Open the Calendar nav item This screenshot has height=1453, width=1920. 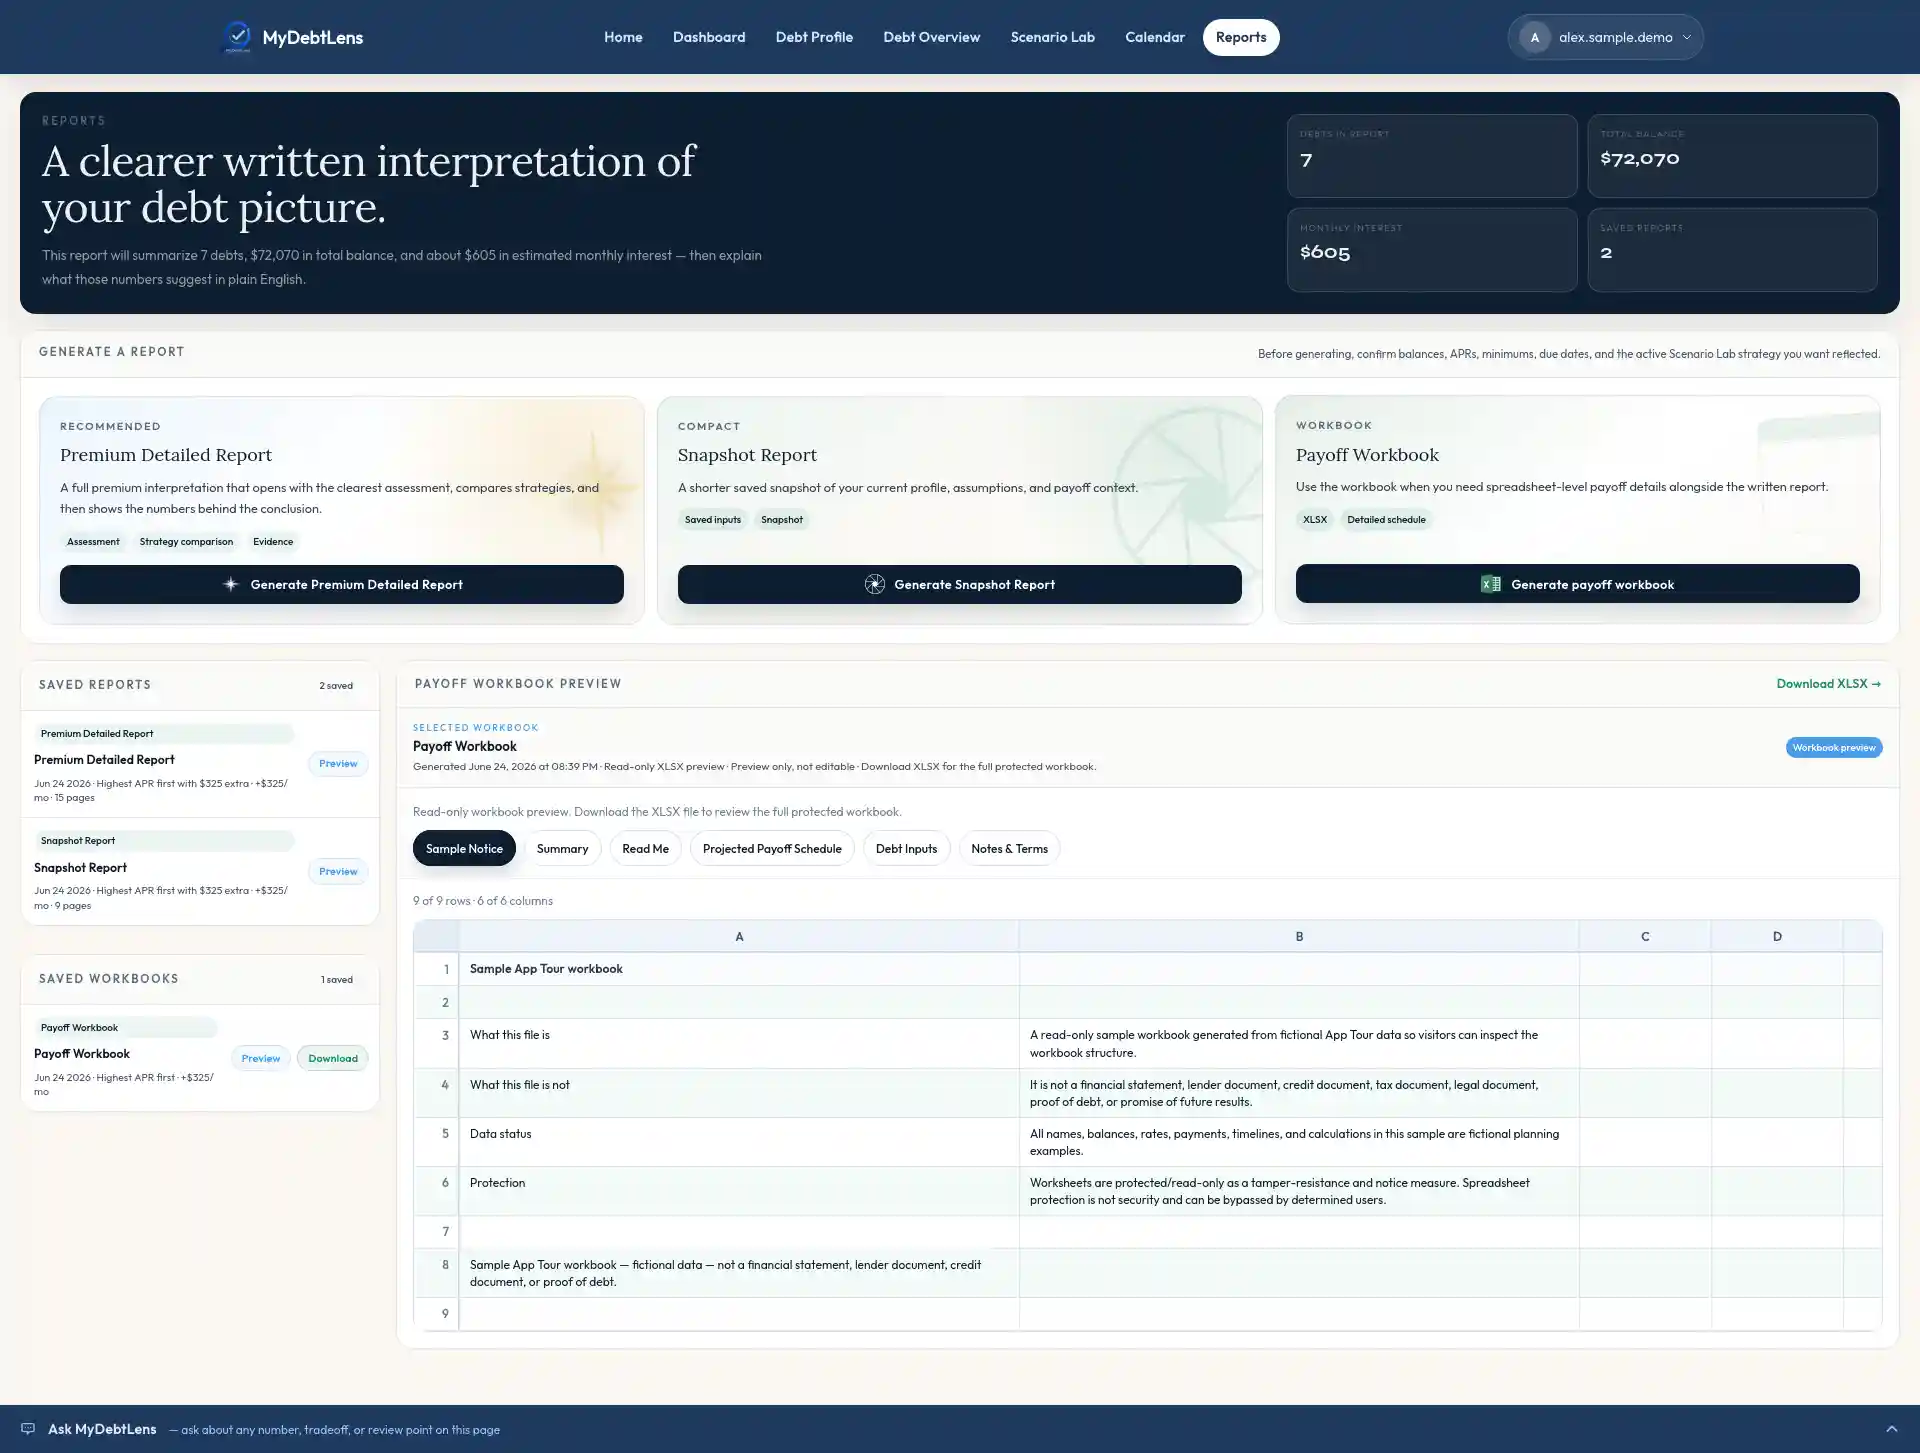coord(1154,37)
